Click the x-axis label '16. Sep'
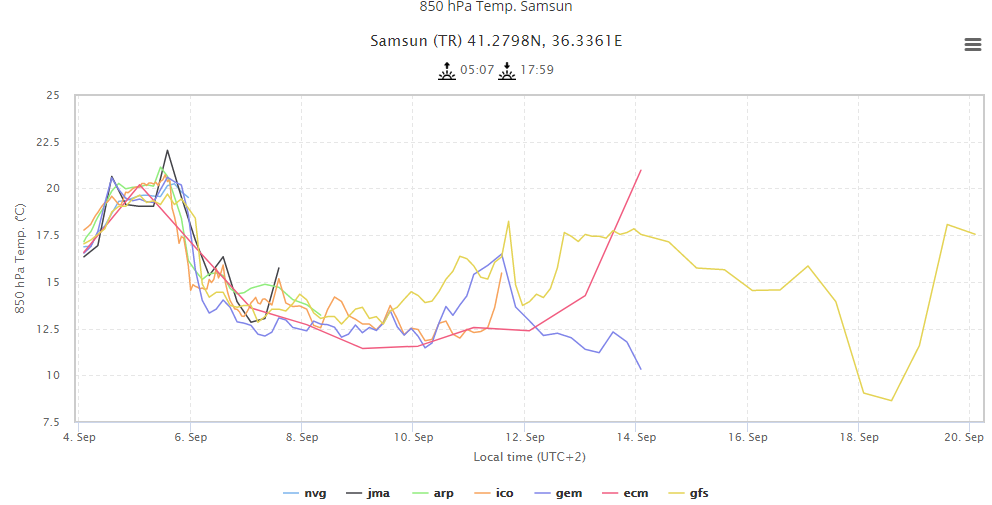Screen dimensions: 992x505 [748, 437]
